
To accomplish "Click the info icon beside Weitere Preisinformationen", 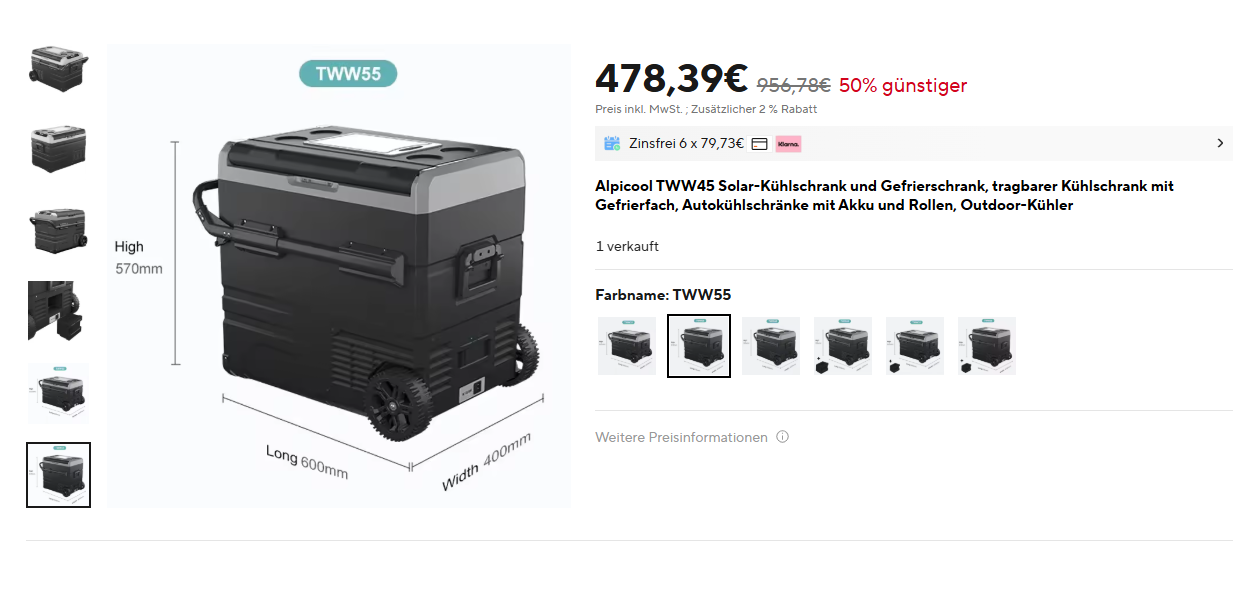I will tap(783, 437).
